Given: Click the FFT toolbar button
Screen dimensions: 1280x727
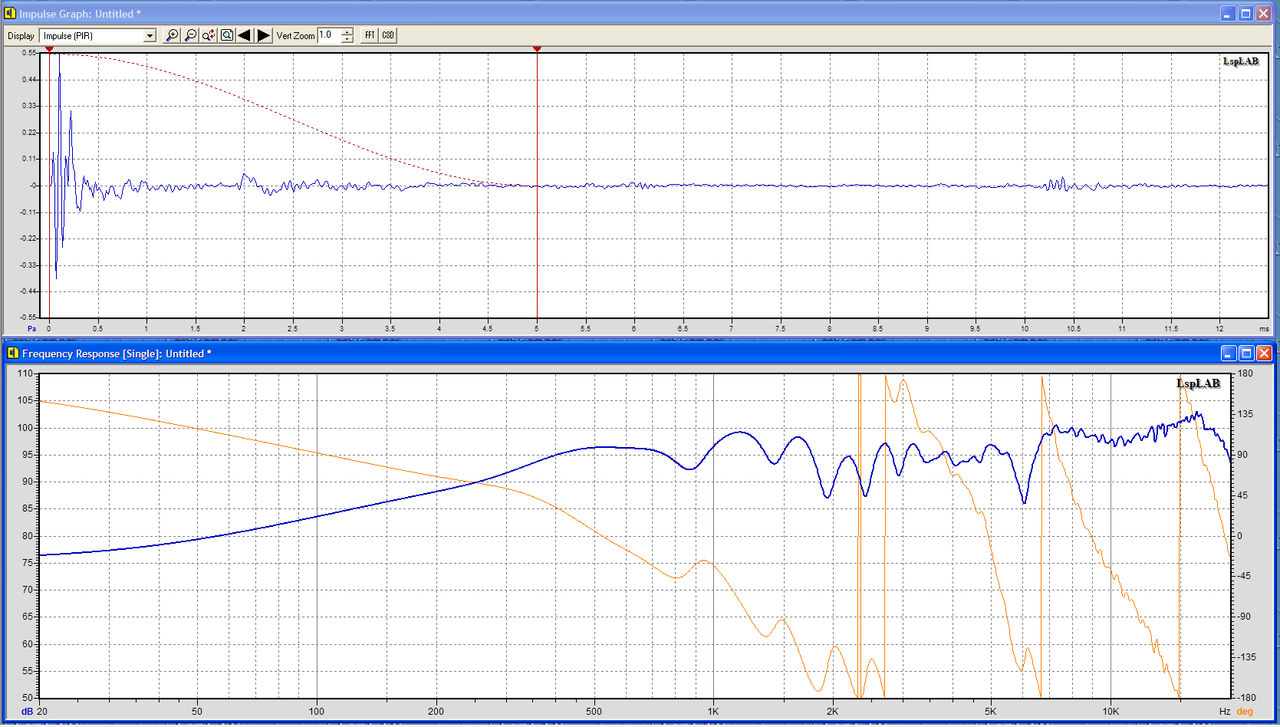Looking at the screenshot, I should [x=370, y=35].
